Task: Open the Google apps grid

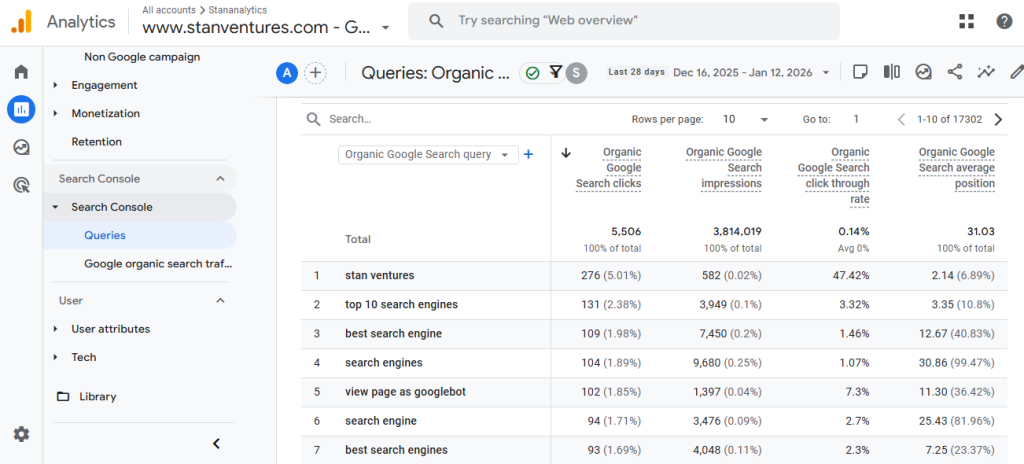Action: 966,21
